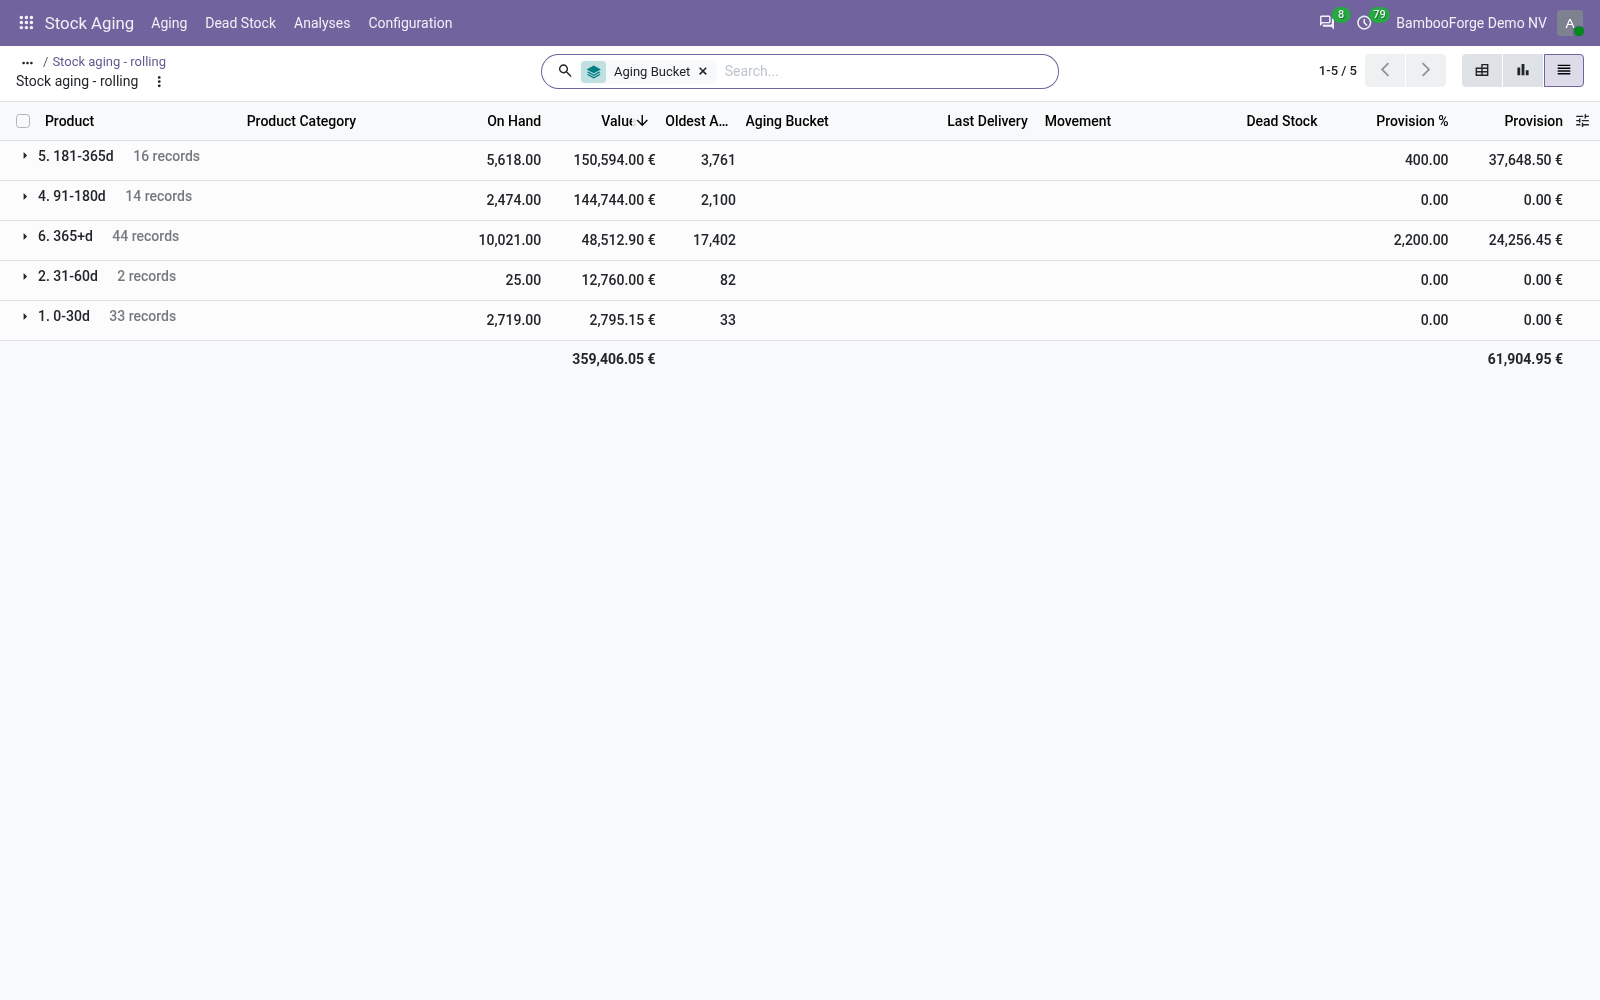Viewport: 1600px width, 1000px height.
Task: Click the total value 359,406.05 €
Action: [x=614, y=359]
